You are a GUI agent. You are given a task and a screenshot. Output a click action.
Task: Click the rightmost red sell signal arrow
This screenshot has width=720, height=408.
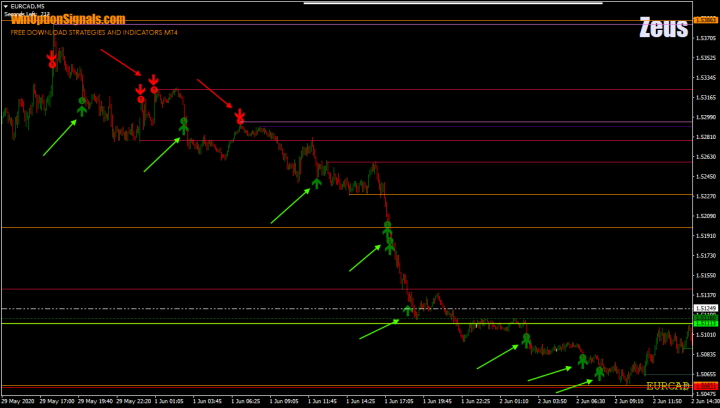tap(240, 117)
